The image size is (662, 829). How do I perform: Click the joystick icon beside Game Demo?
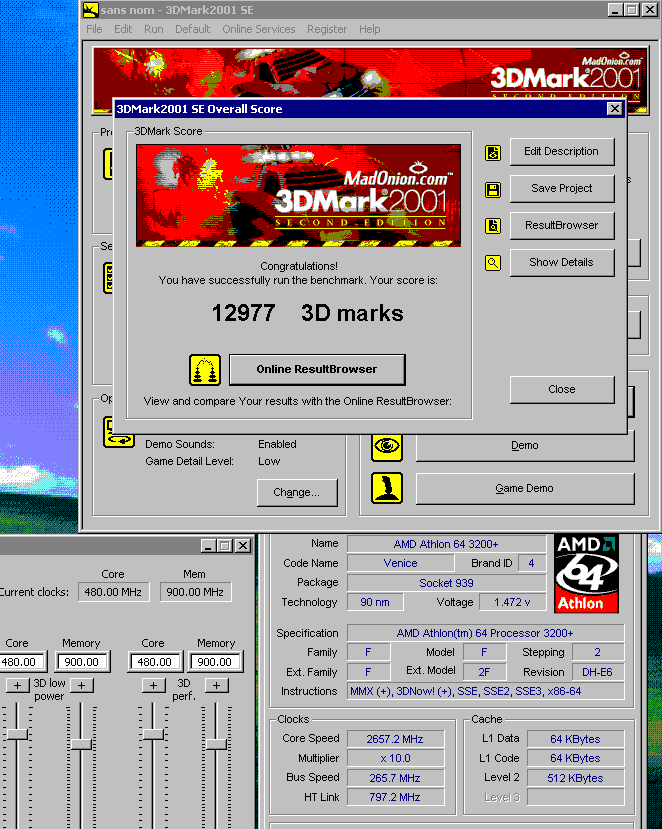coord(387,487)
